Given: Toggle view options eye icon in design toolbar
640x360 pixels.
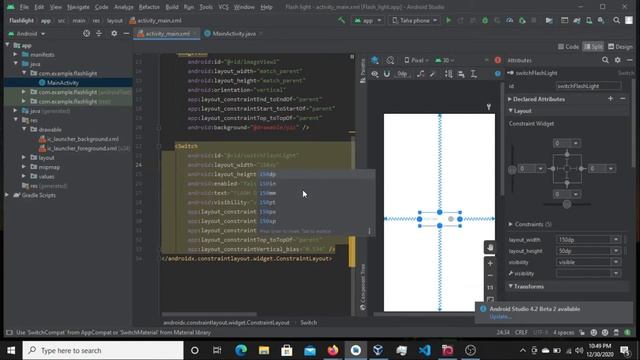Looking at the screenshot, I should (x=375, y=74).
